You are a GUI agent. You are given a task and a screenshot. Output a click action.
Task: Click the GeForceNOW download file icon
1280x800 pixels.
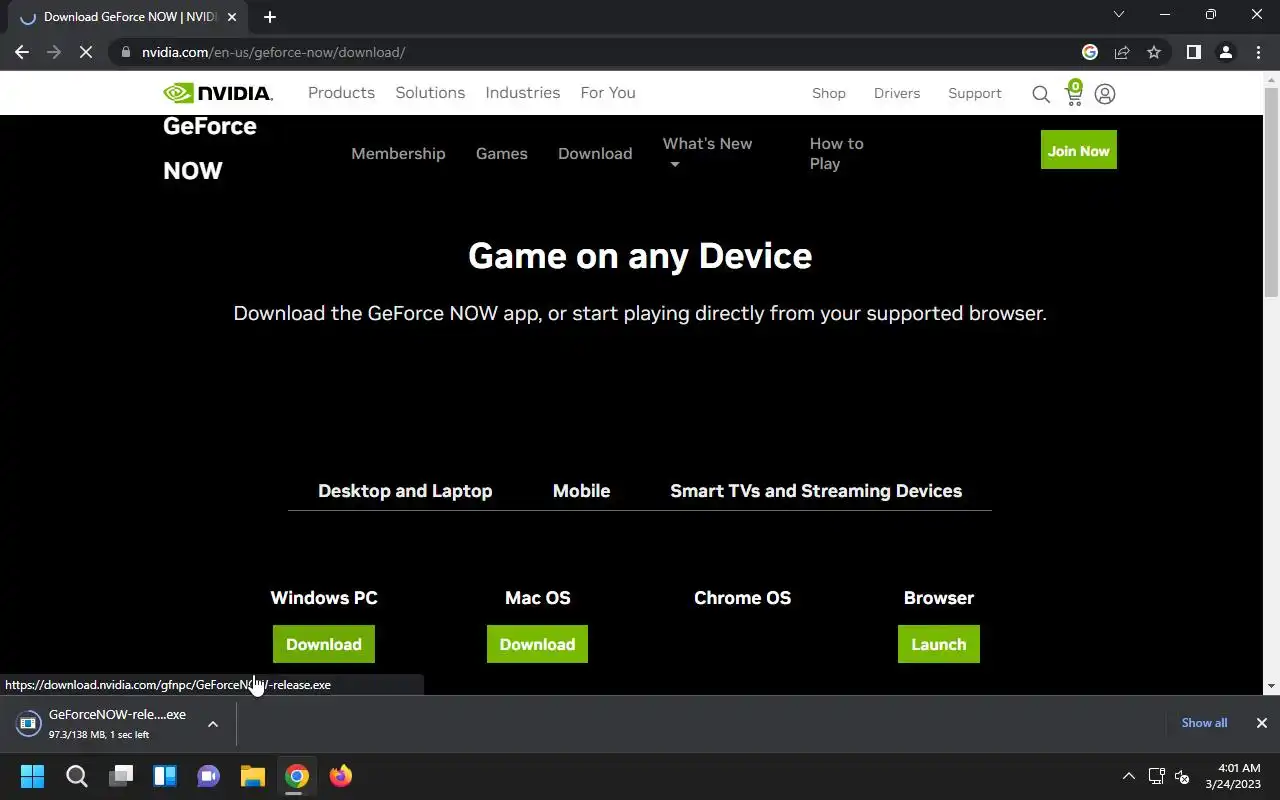click(29, 723)
